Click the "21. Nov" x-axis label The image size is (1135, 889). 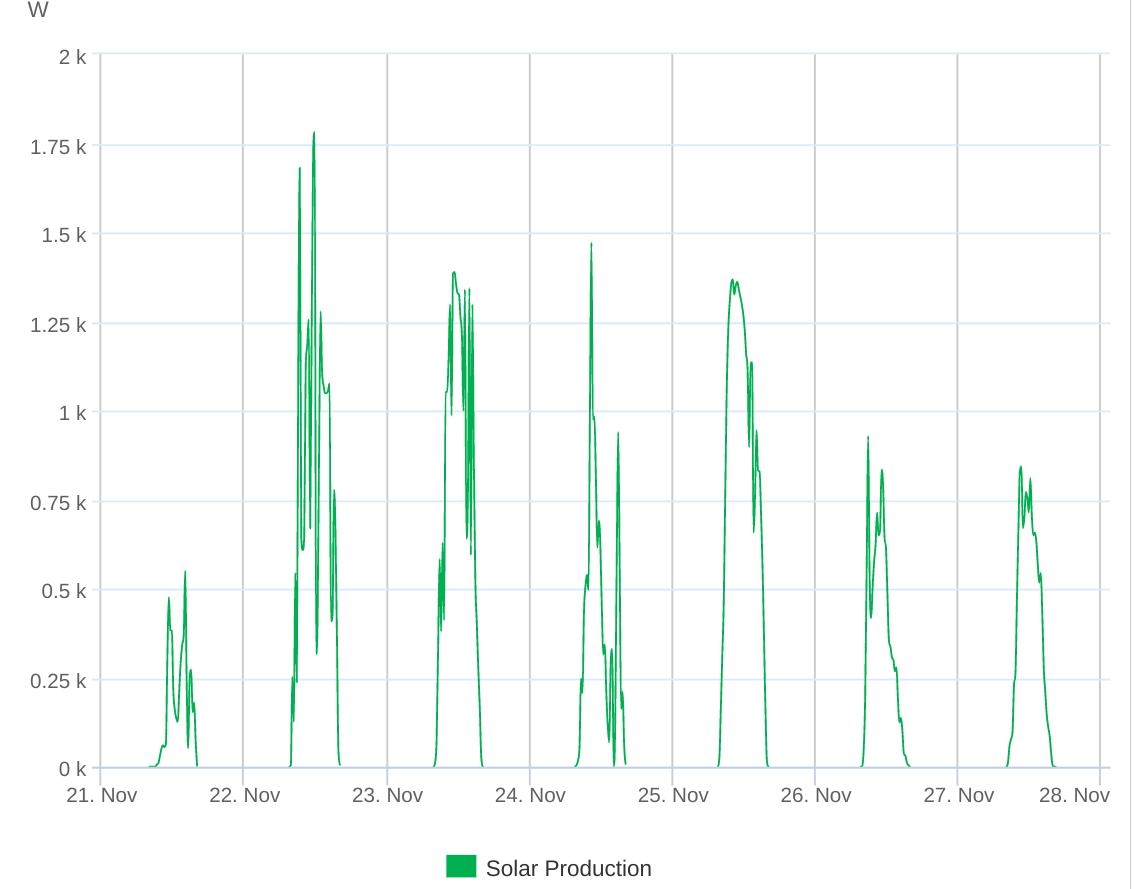103,796
